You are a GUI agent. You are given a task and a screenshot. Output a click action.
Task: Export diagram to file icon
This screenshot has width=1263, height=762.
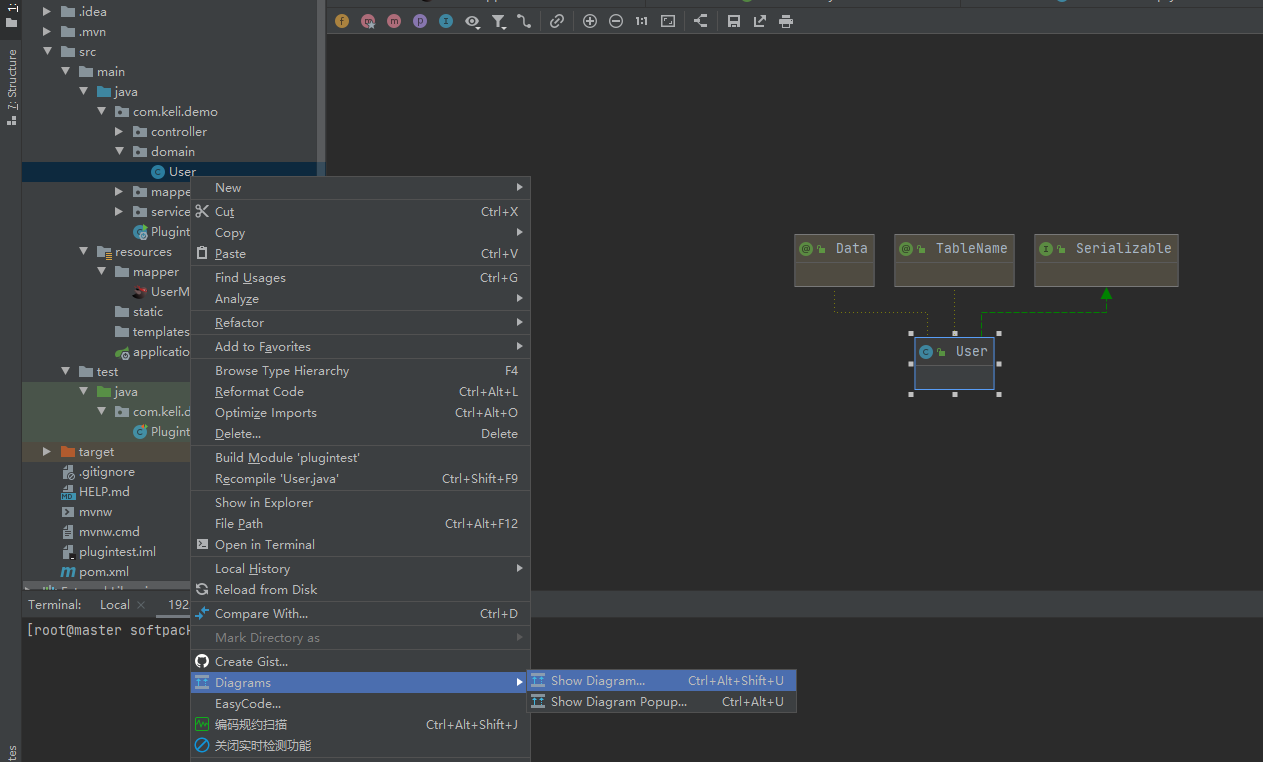(760, 21)
